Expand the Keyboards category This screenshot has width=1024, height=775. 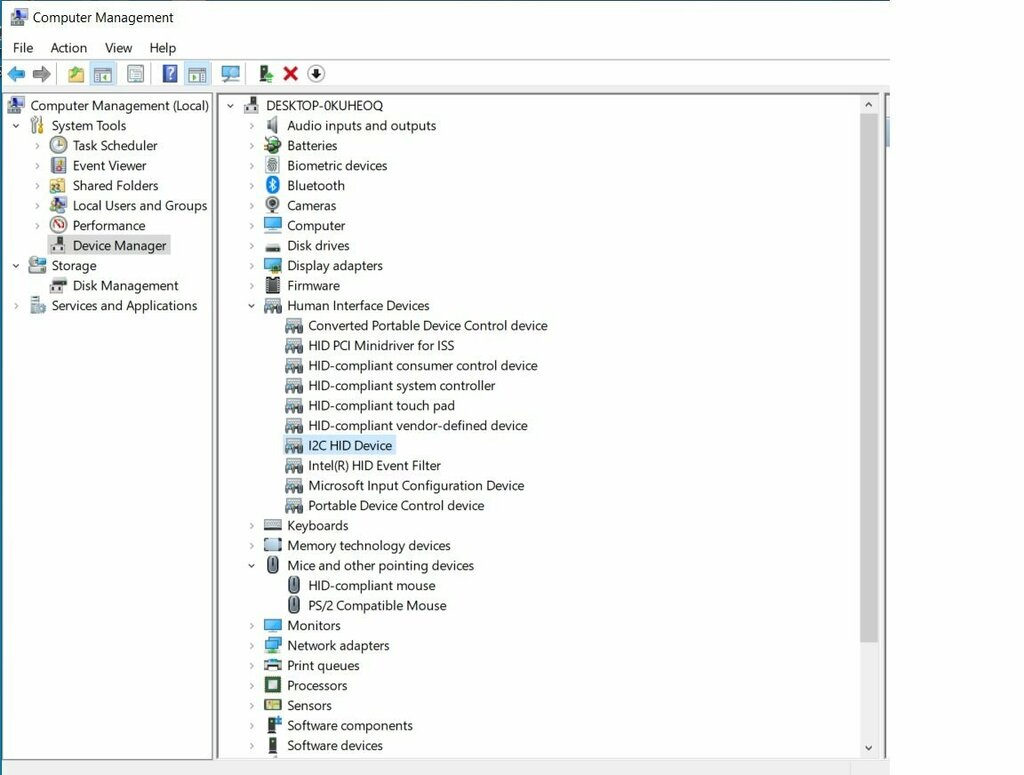pyautogui.click(x=252, y=526)
